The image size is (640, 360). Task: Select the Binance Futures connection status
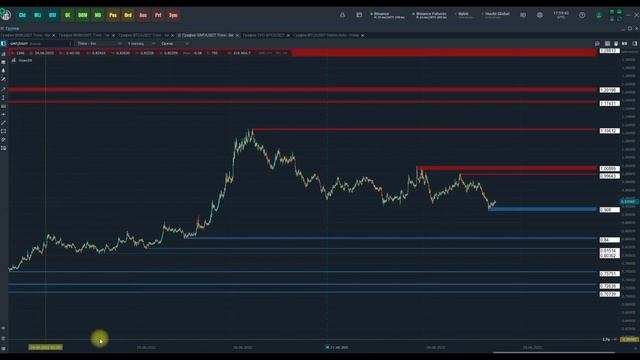(430, 15)
